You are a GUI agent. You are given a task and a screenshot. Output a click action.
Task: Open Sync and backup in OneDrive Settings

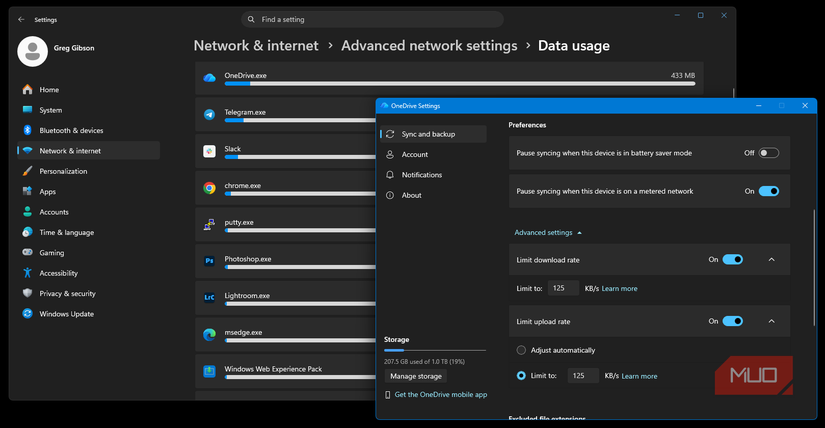pyautogui.click(x=434, y=134)
